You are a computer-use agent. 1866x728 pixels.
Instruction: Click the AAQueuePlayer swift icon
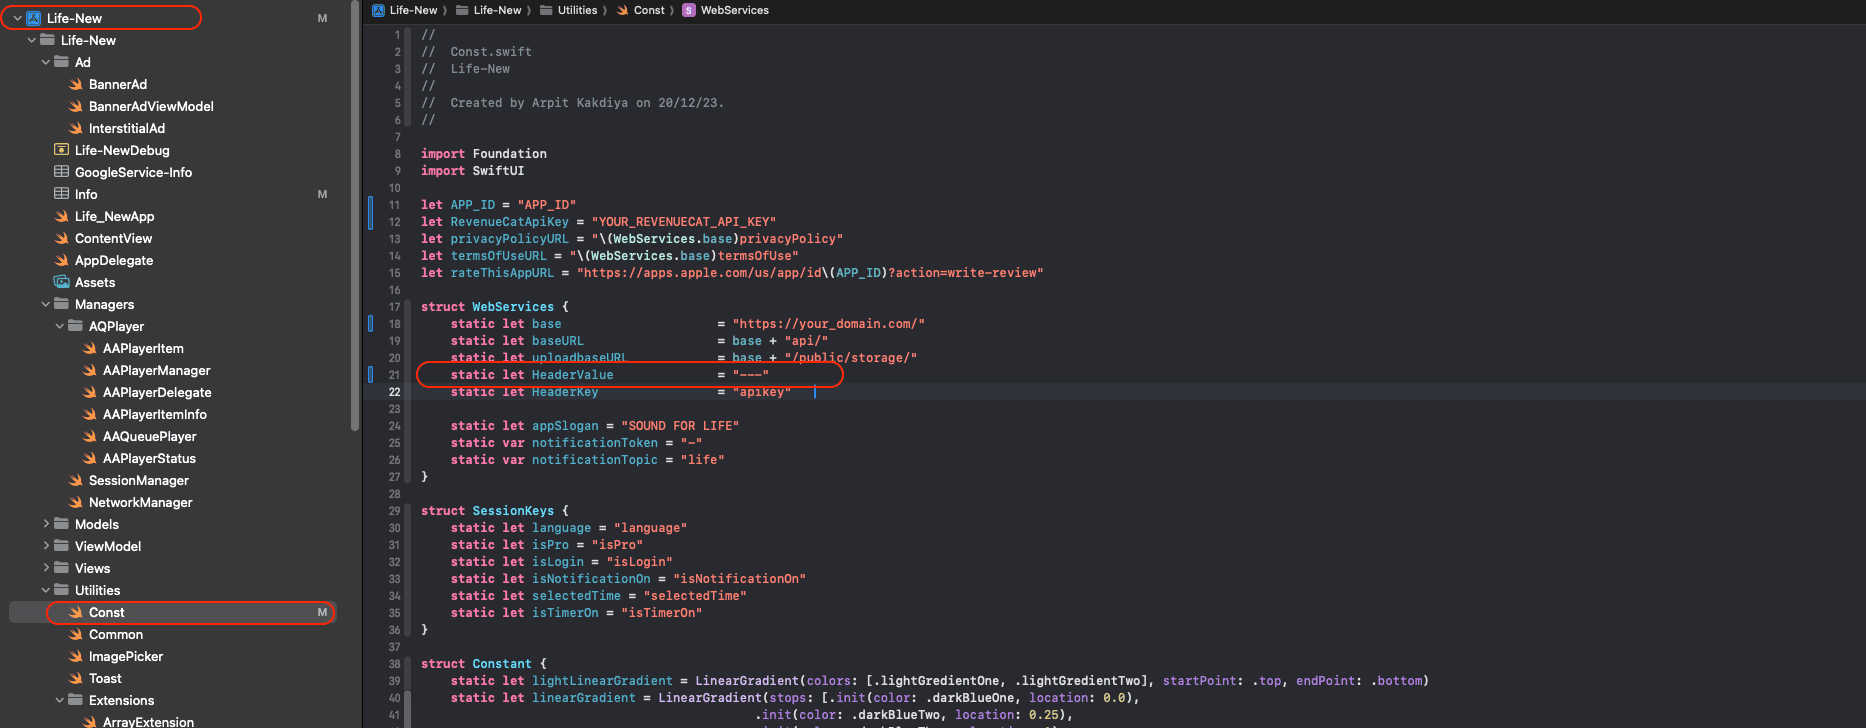(89, 436)
